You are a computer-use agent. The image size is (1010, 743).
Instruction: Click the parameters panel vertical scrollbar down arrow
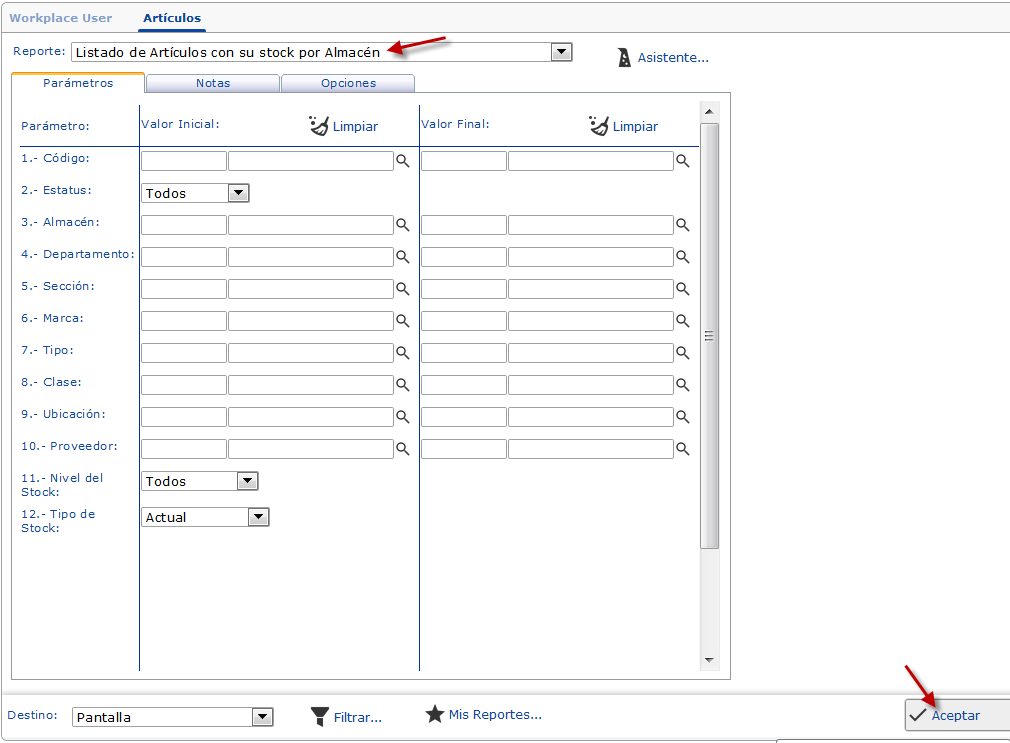coord(709,660)
